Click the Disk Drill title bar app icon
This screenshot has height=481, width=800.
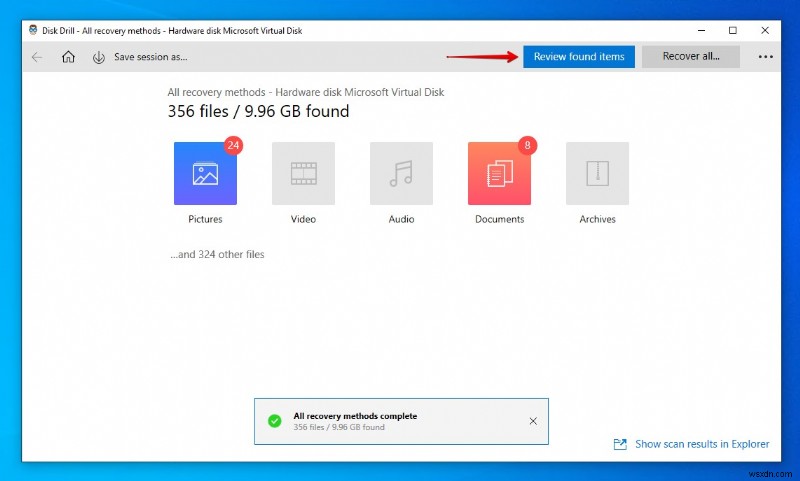[34, 30]
